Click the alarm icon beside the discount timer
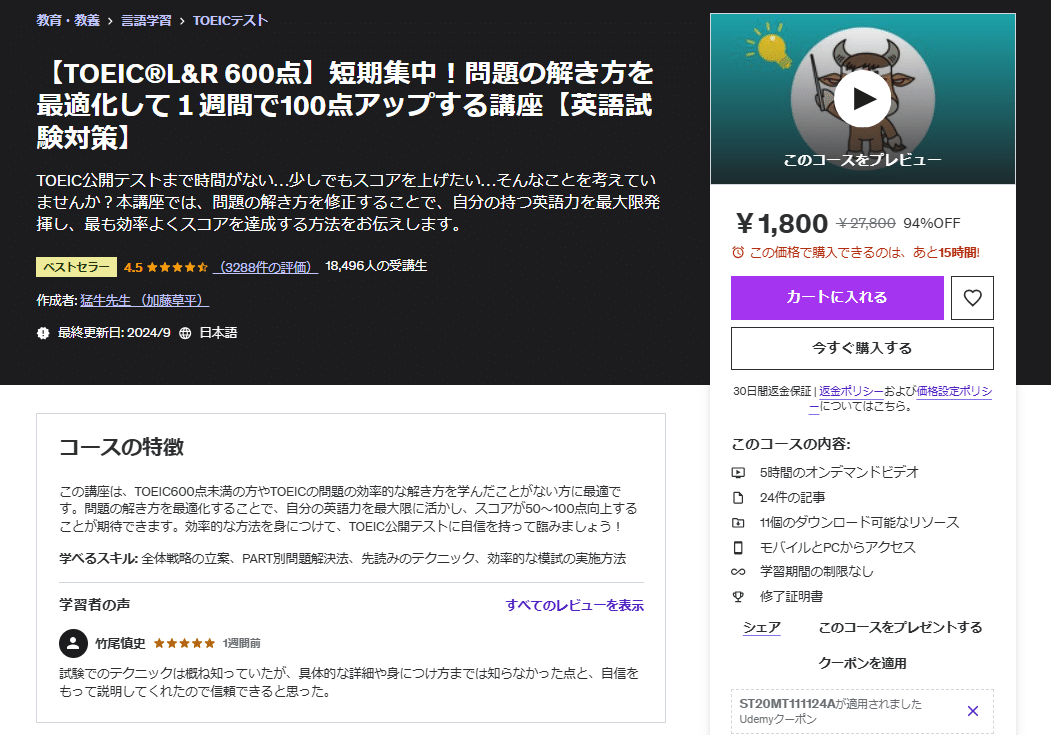The width and height of the screenshot is (1051, 735). pos(740,251)
